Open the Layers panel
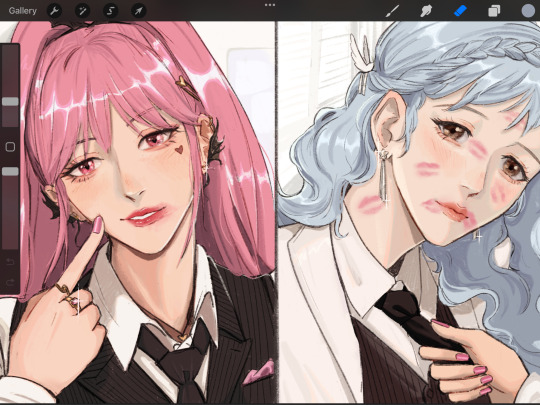The image size is (540, 405). (x=494, y=11)
